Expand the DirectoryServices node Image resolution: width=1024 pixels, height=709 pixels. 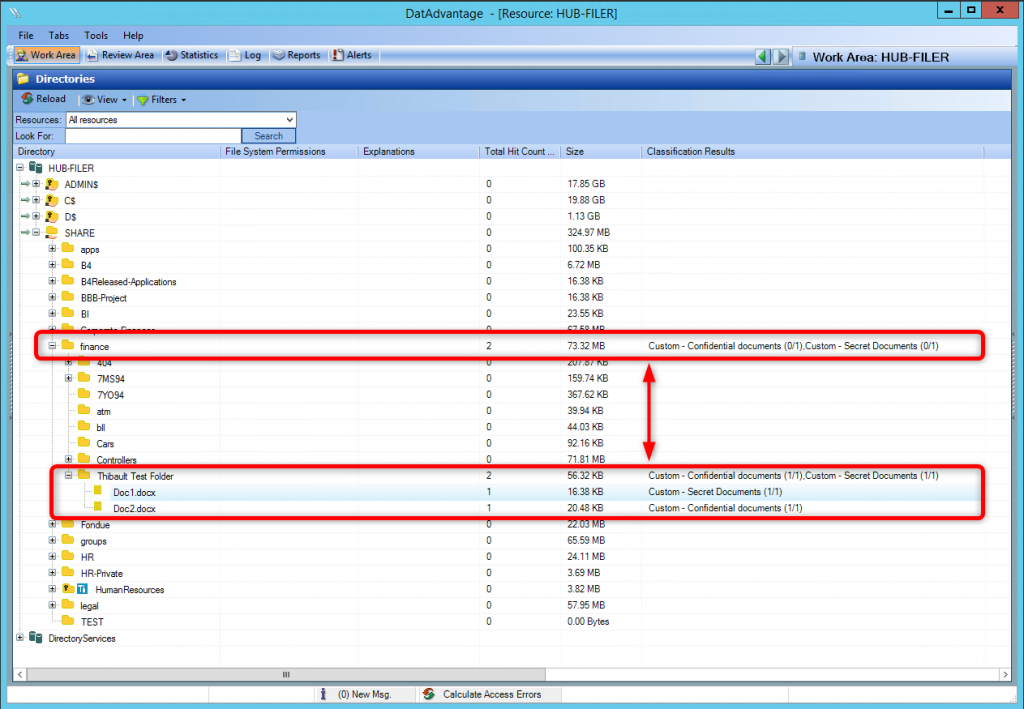20,638
